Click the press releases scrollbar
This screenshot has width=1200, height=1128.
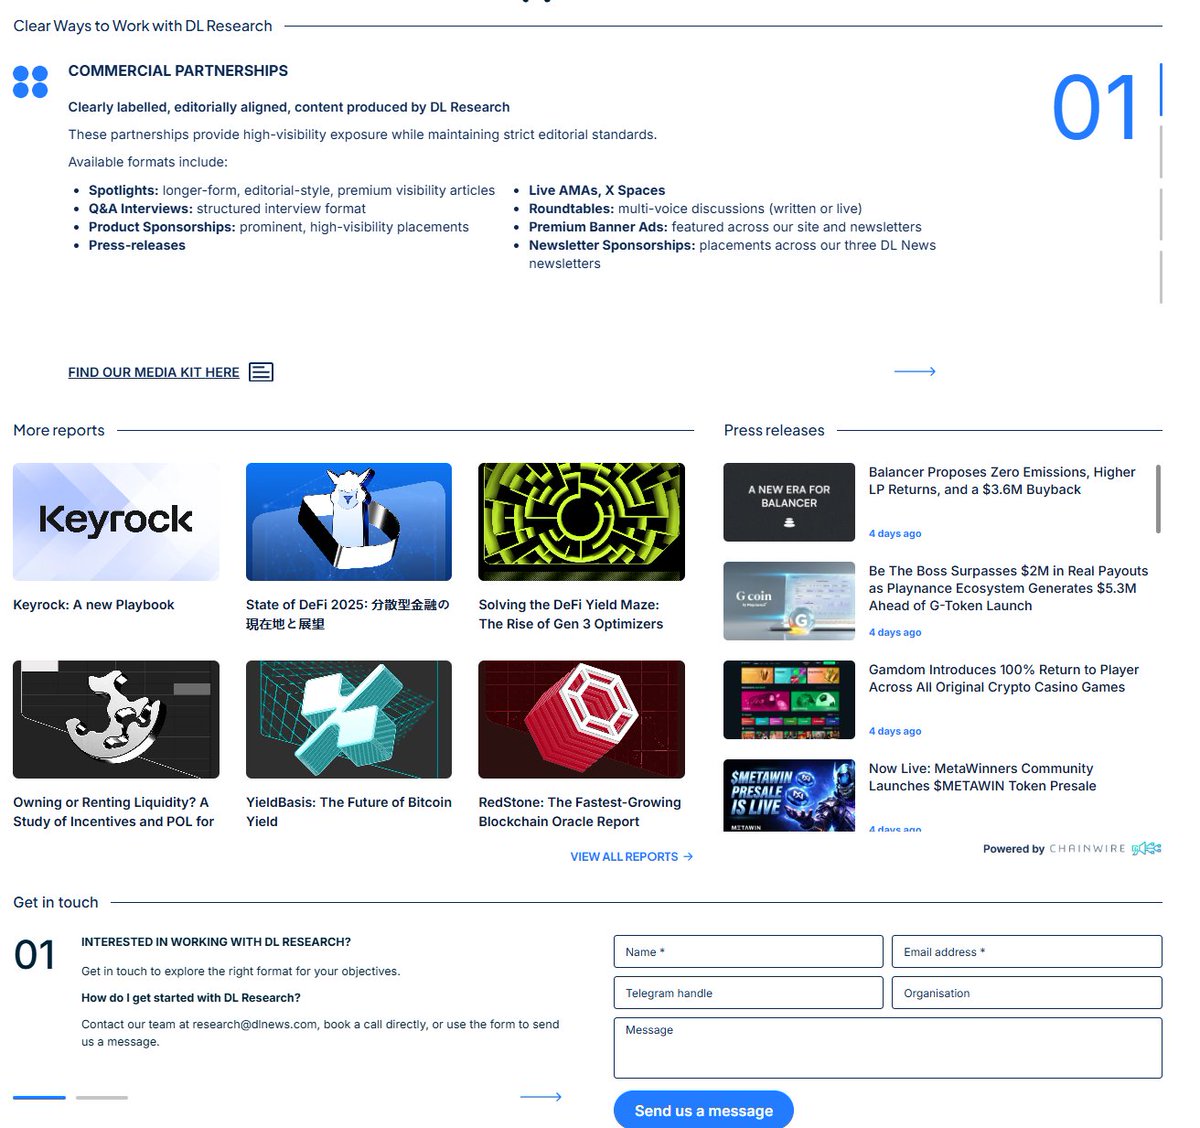(x=1158, y=499)
